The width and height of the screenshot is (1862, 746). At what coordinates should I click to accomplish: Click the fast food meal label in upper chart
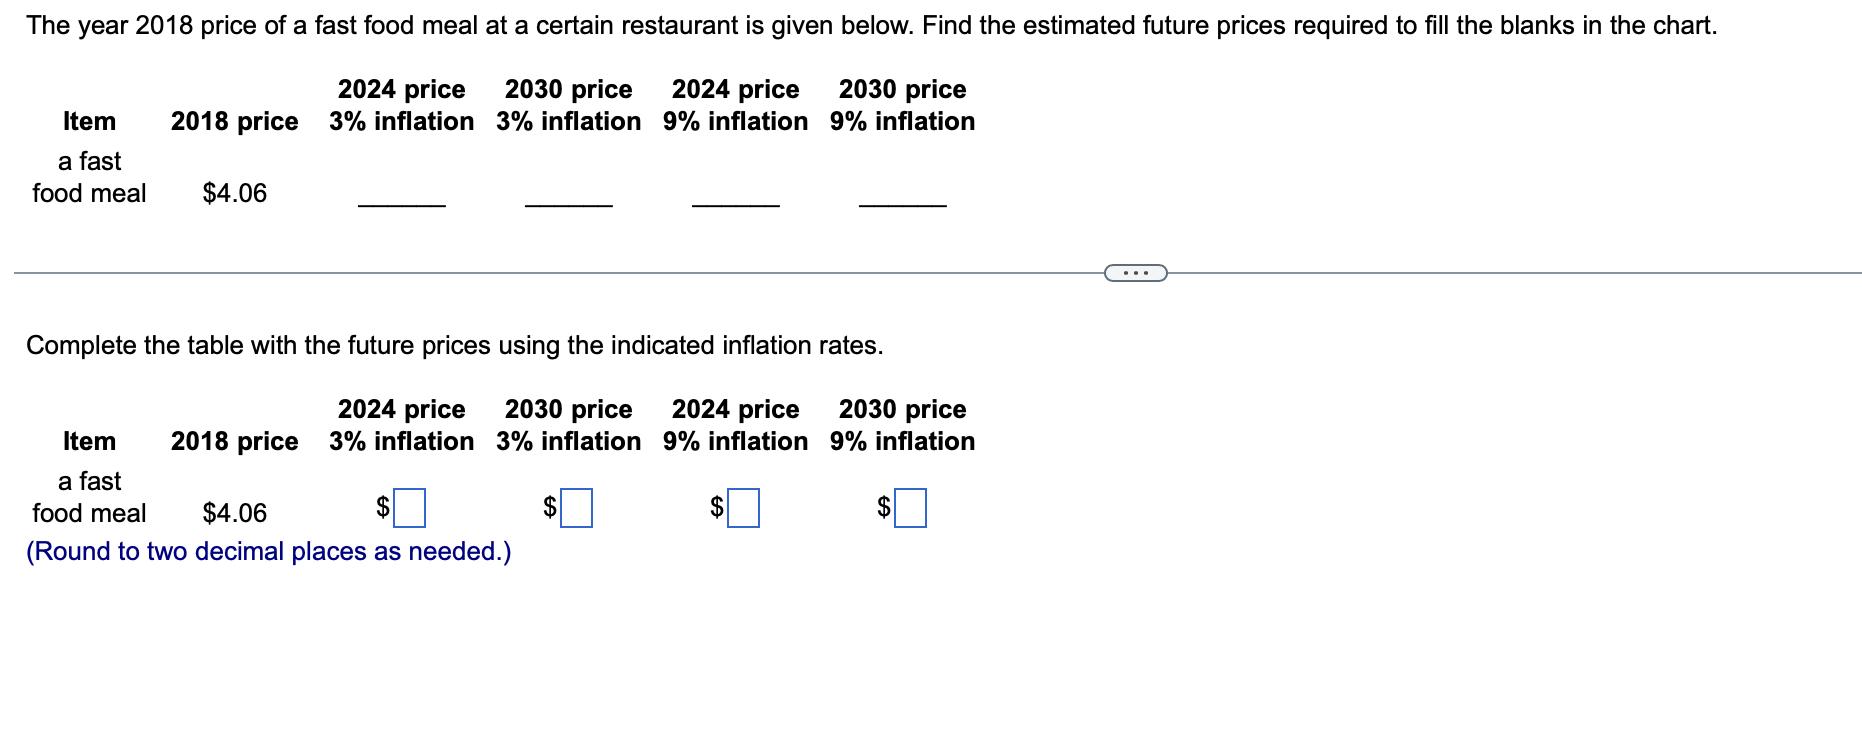[89, 177]
